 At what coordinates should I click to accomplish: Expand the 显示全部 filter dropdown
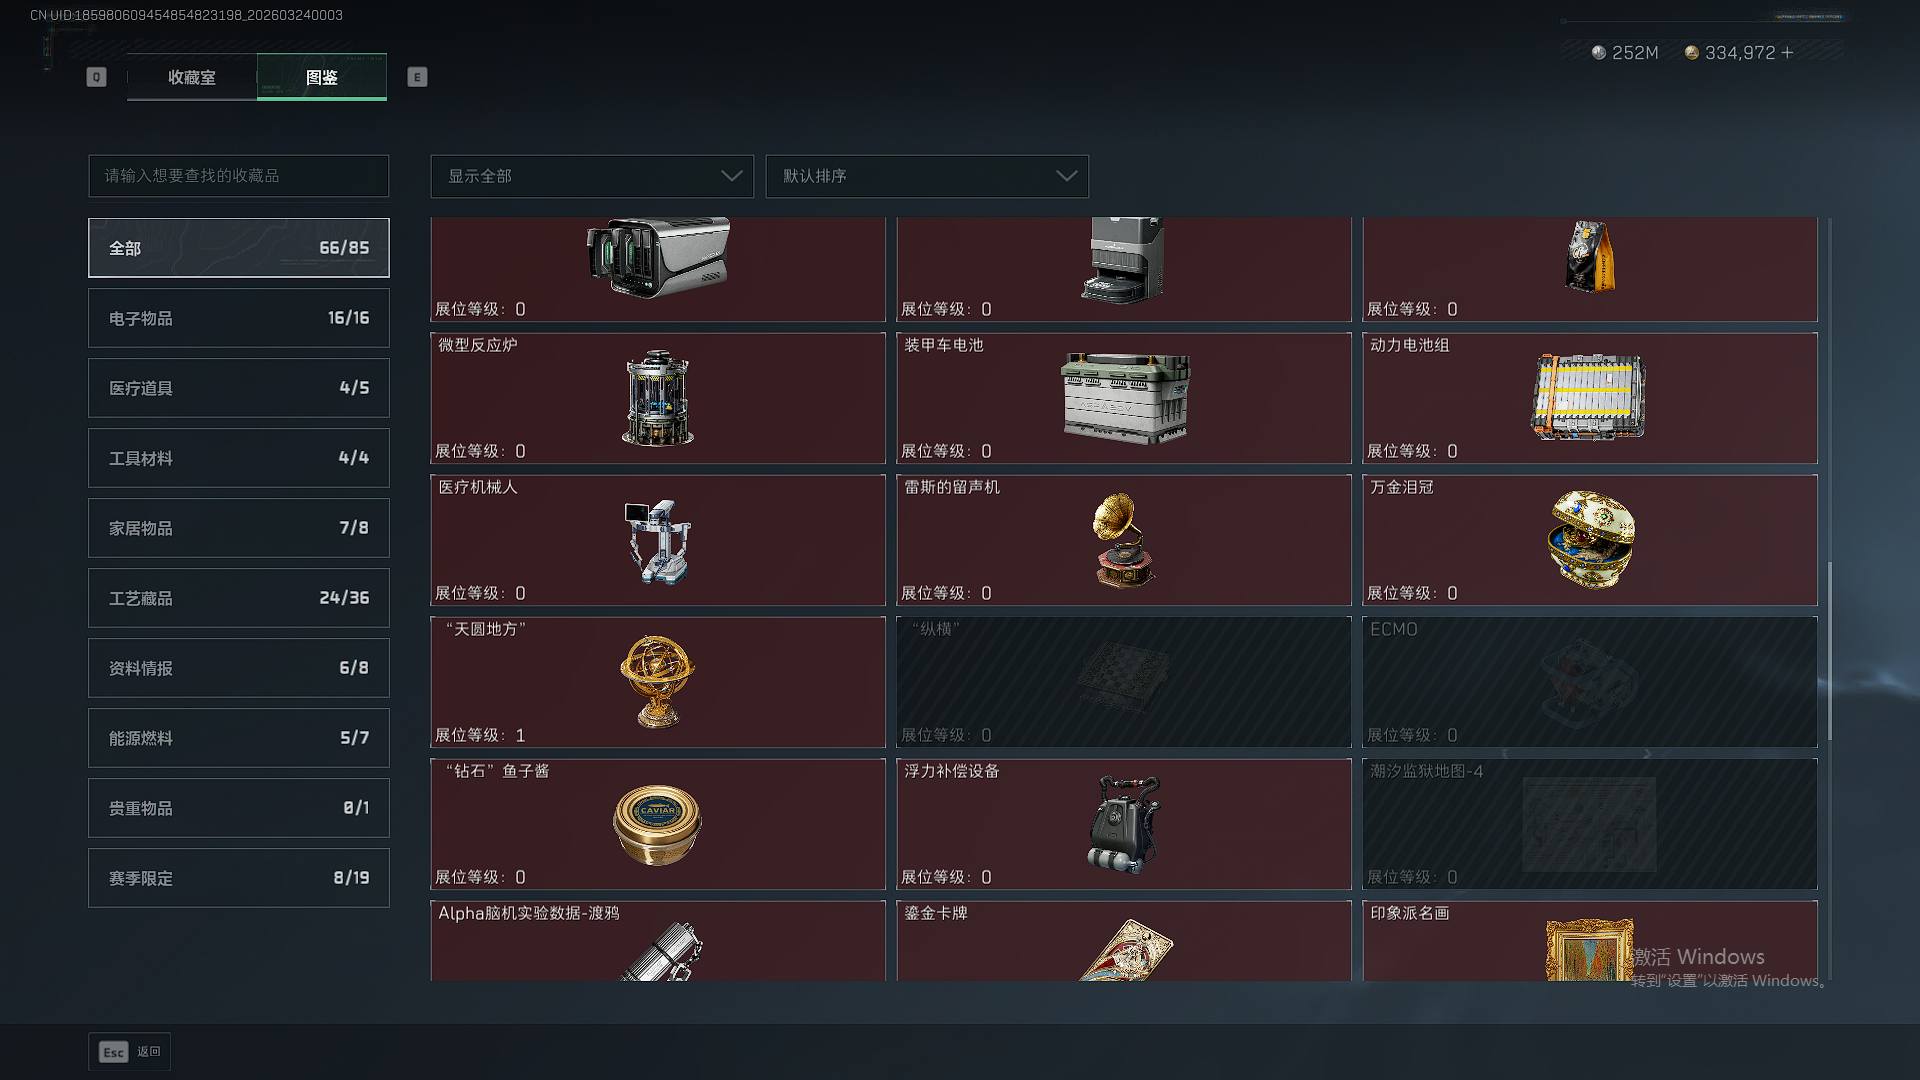(592, 176)
